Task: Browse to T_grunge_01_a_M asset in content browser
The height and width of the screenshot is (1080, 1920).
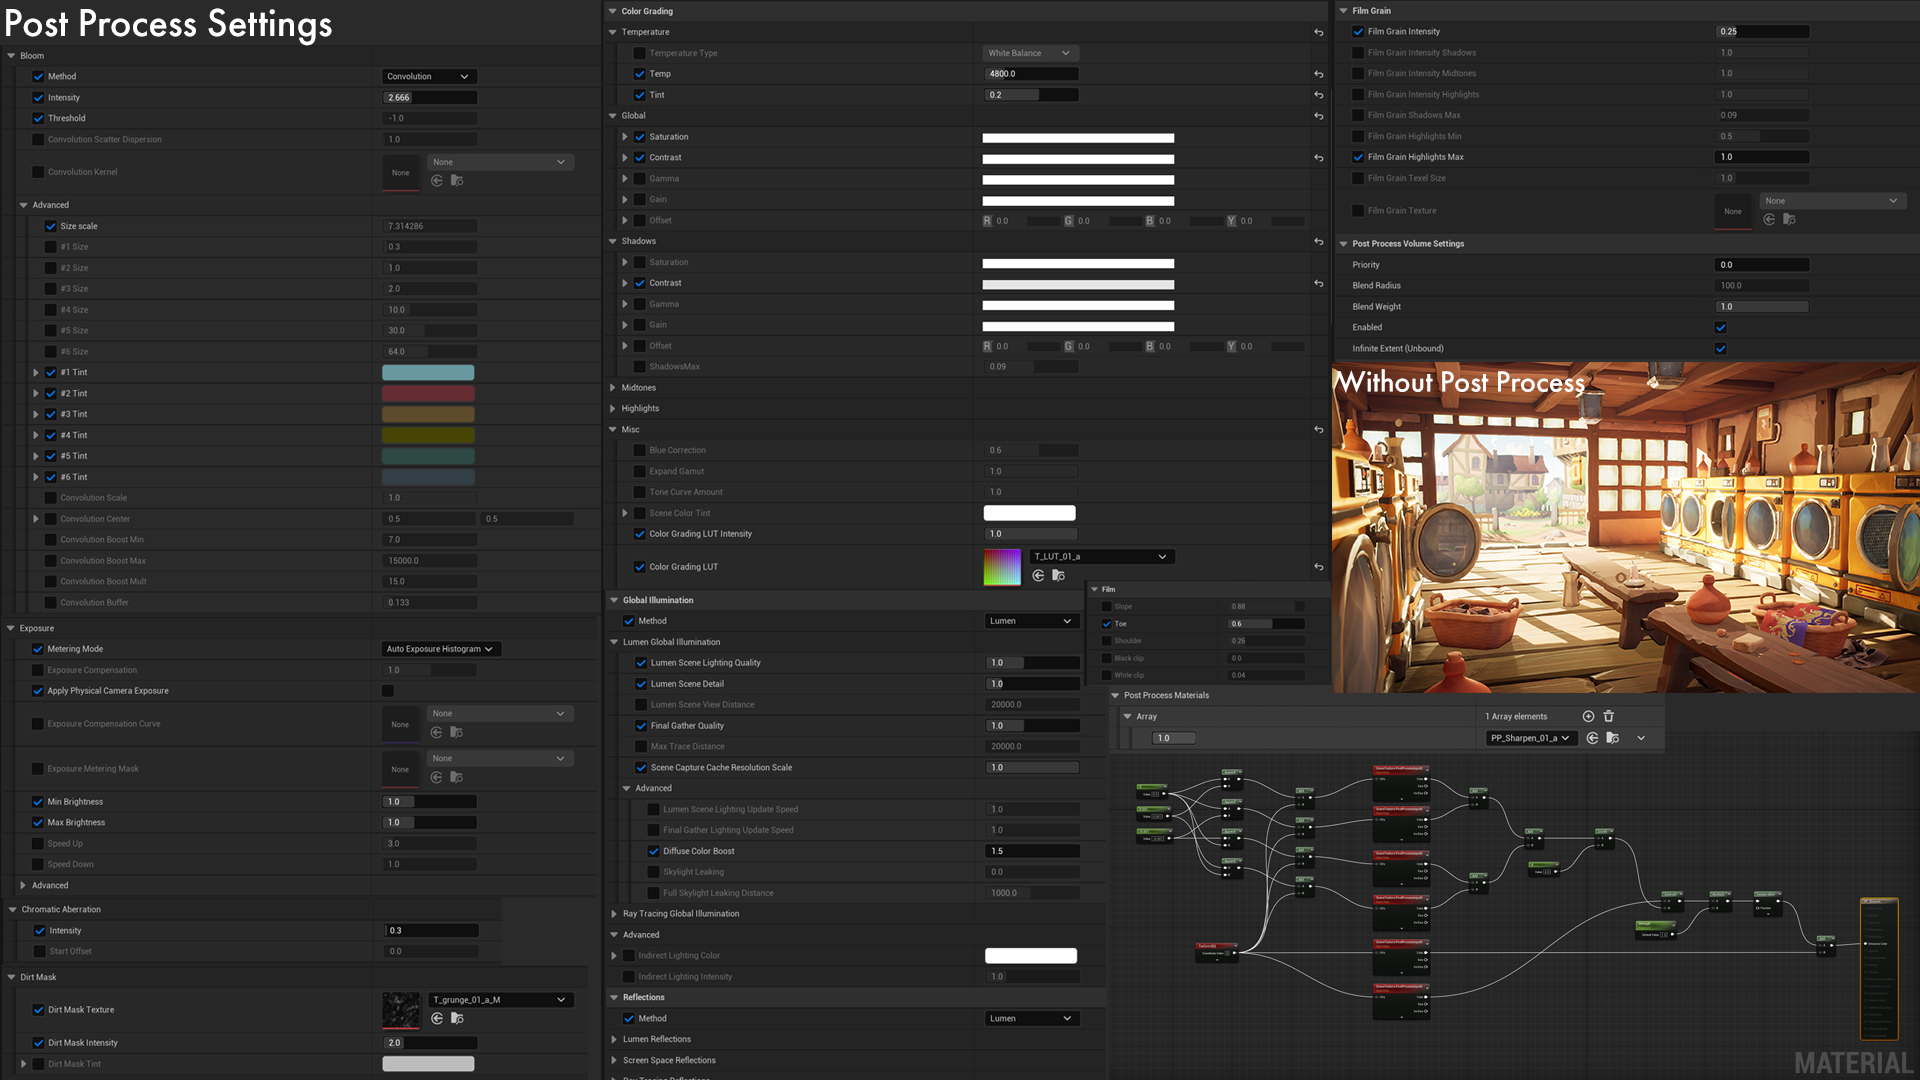Action: (457, 1018)
